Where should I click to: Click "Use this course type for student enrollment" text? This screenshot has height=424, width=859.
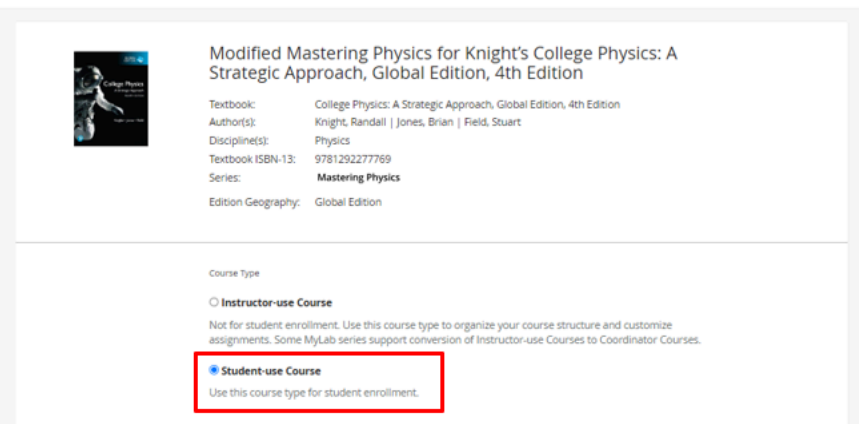(x=313, y=392)
